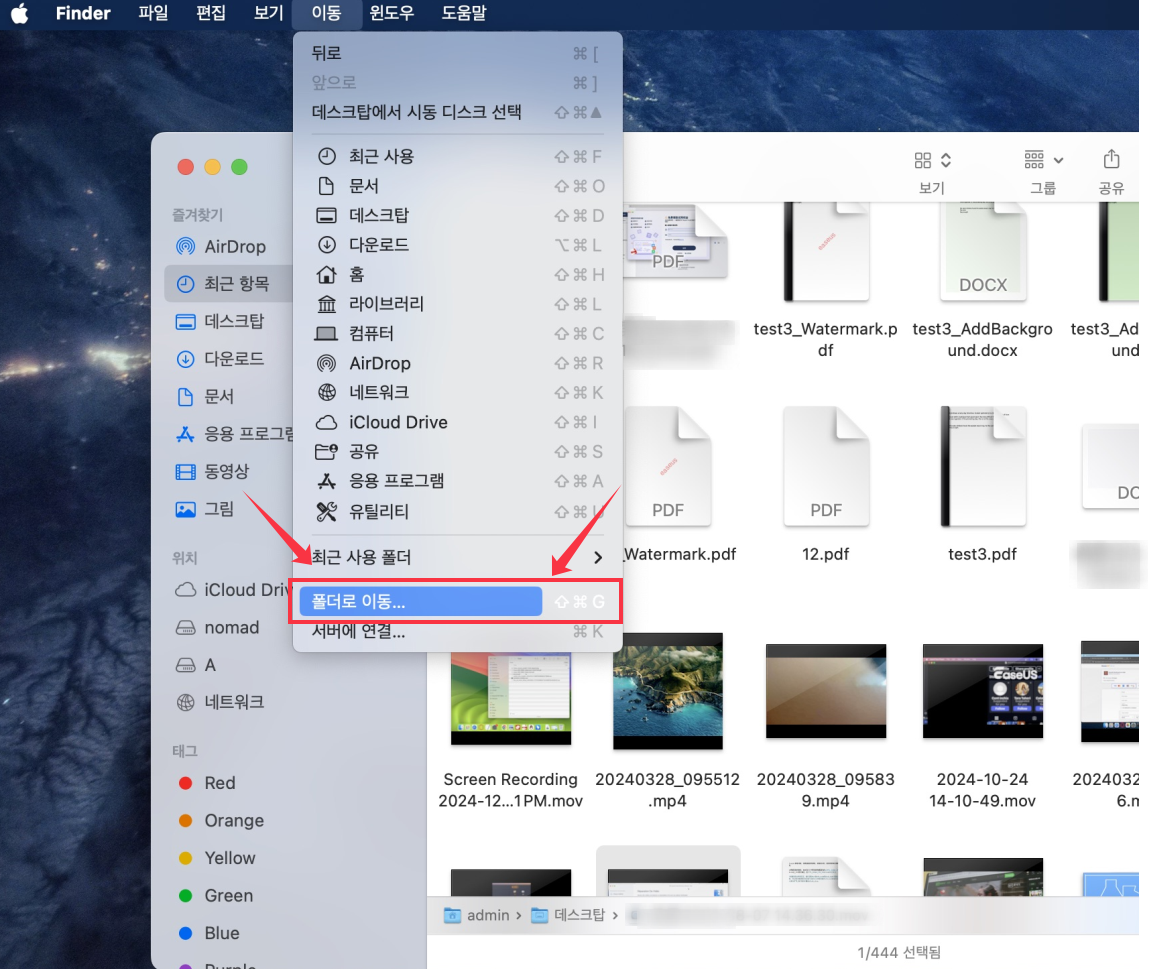Open the '윈도우' menu in the menu bar
This screenshot has width=1152, height=969.
391,14
